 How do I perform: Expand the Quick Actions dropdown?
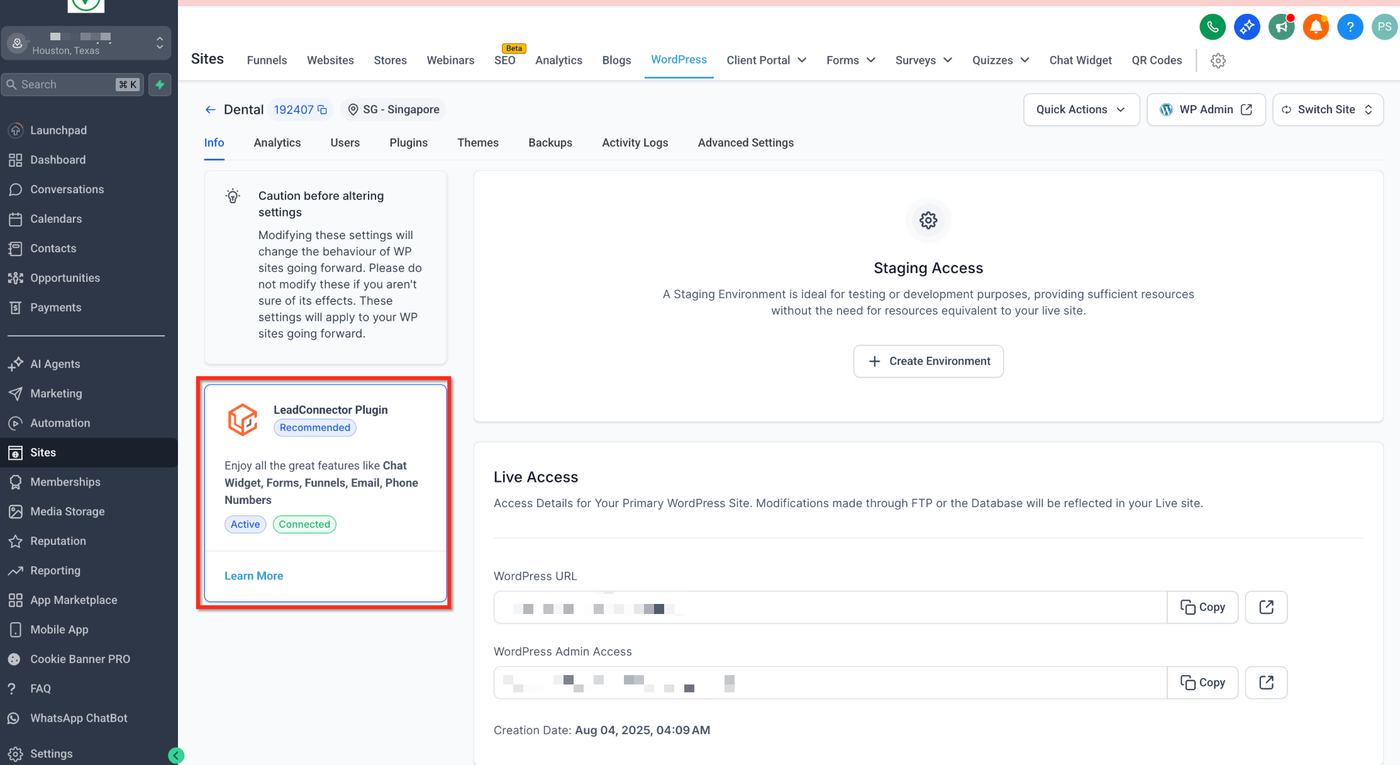click(1081, 110)
